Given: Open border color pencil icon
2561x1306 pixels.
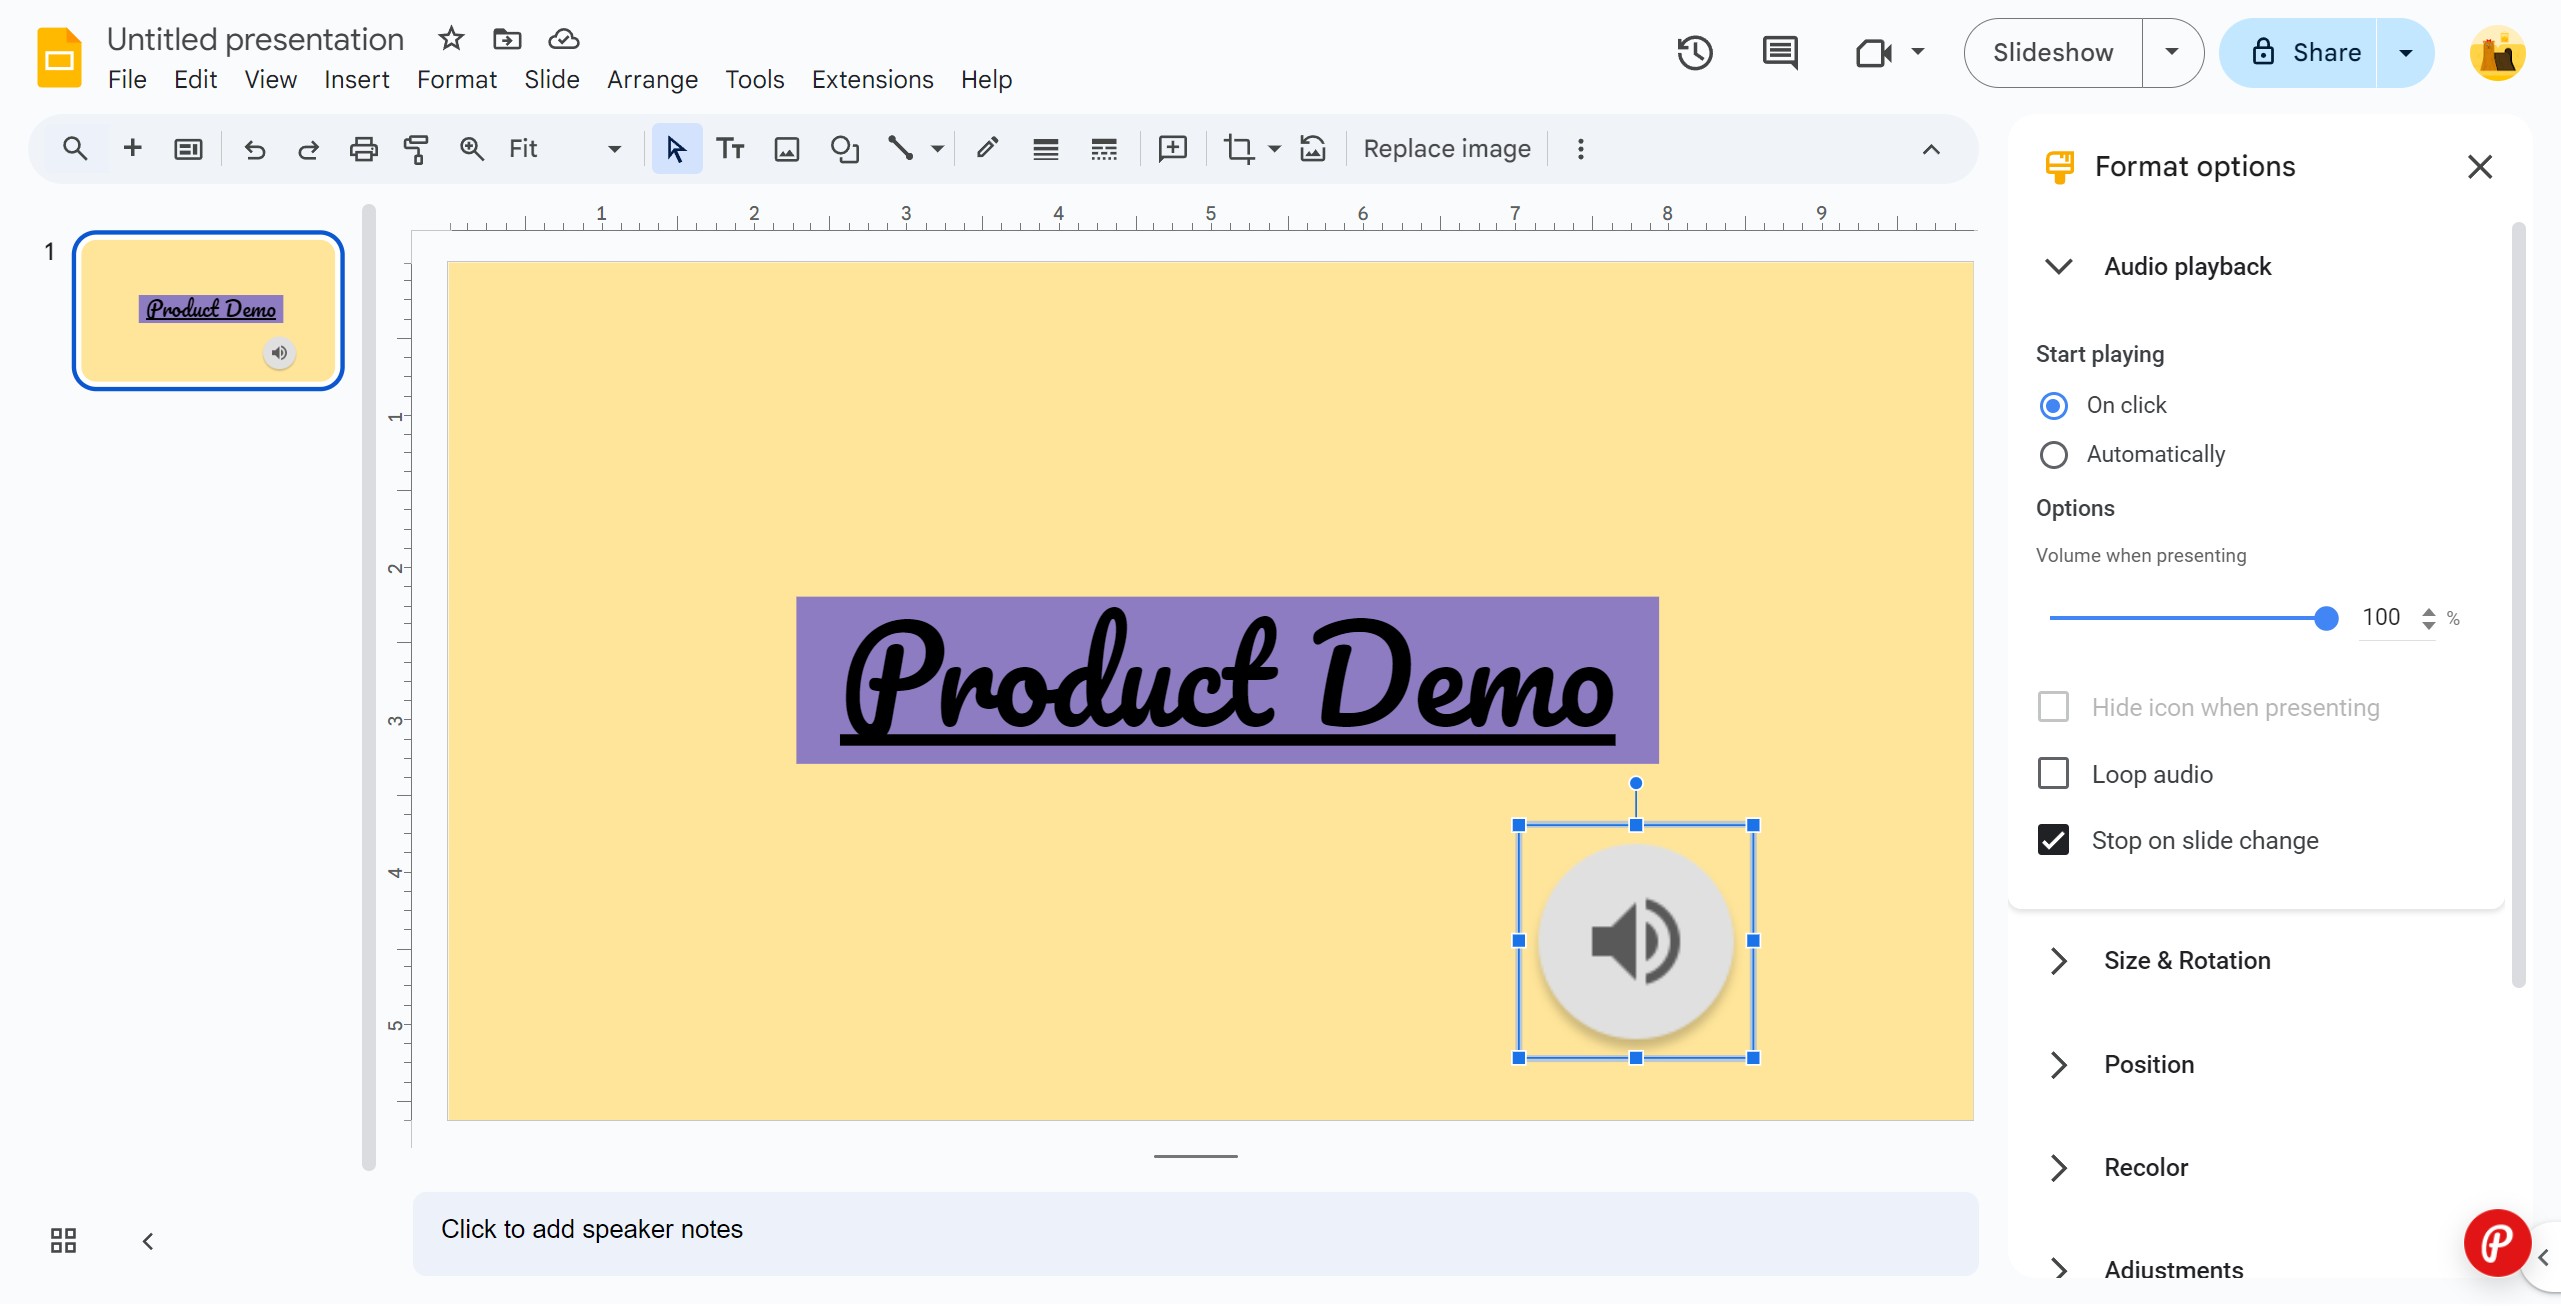Looking at the screenshot, I should pyautogui.click(x=987, y=149).
